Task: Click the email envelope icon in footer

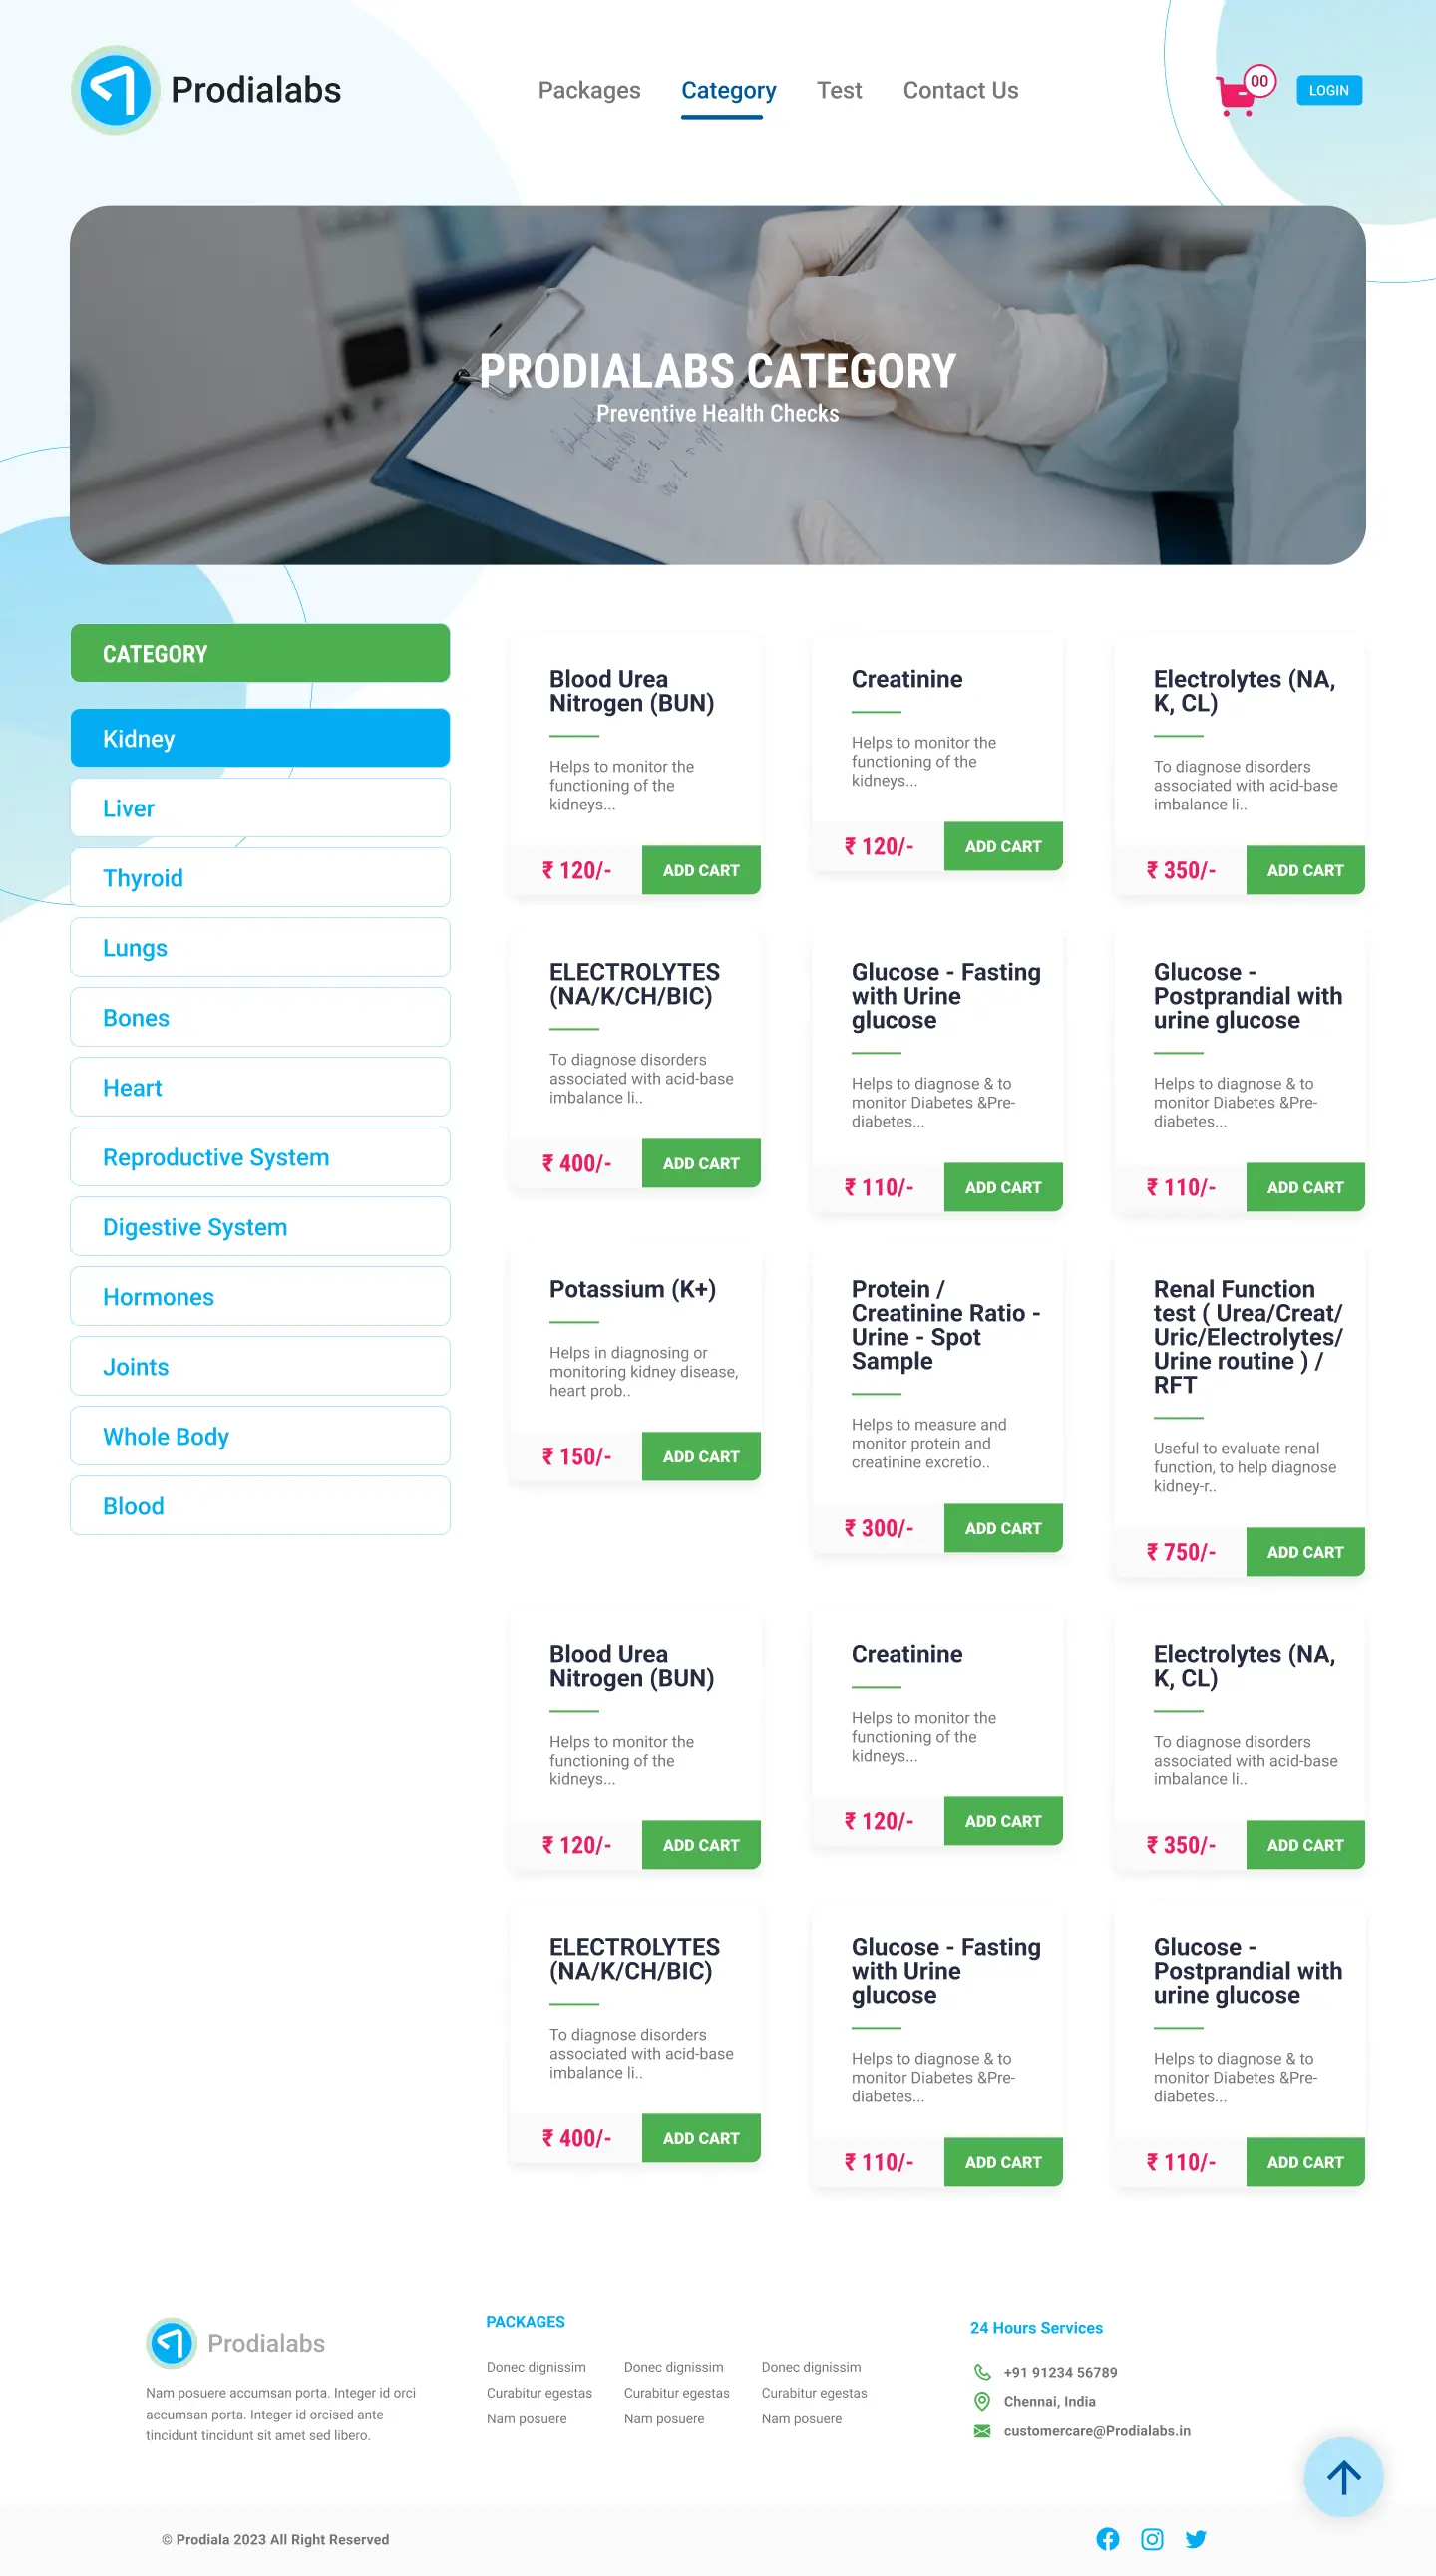Action: tap(982, 2430)
